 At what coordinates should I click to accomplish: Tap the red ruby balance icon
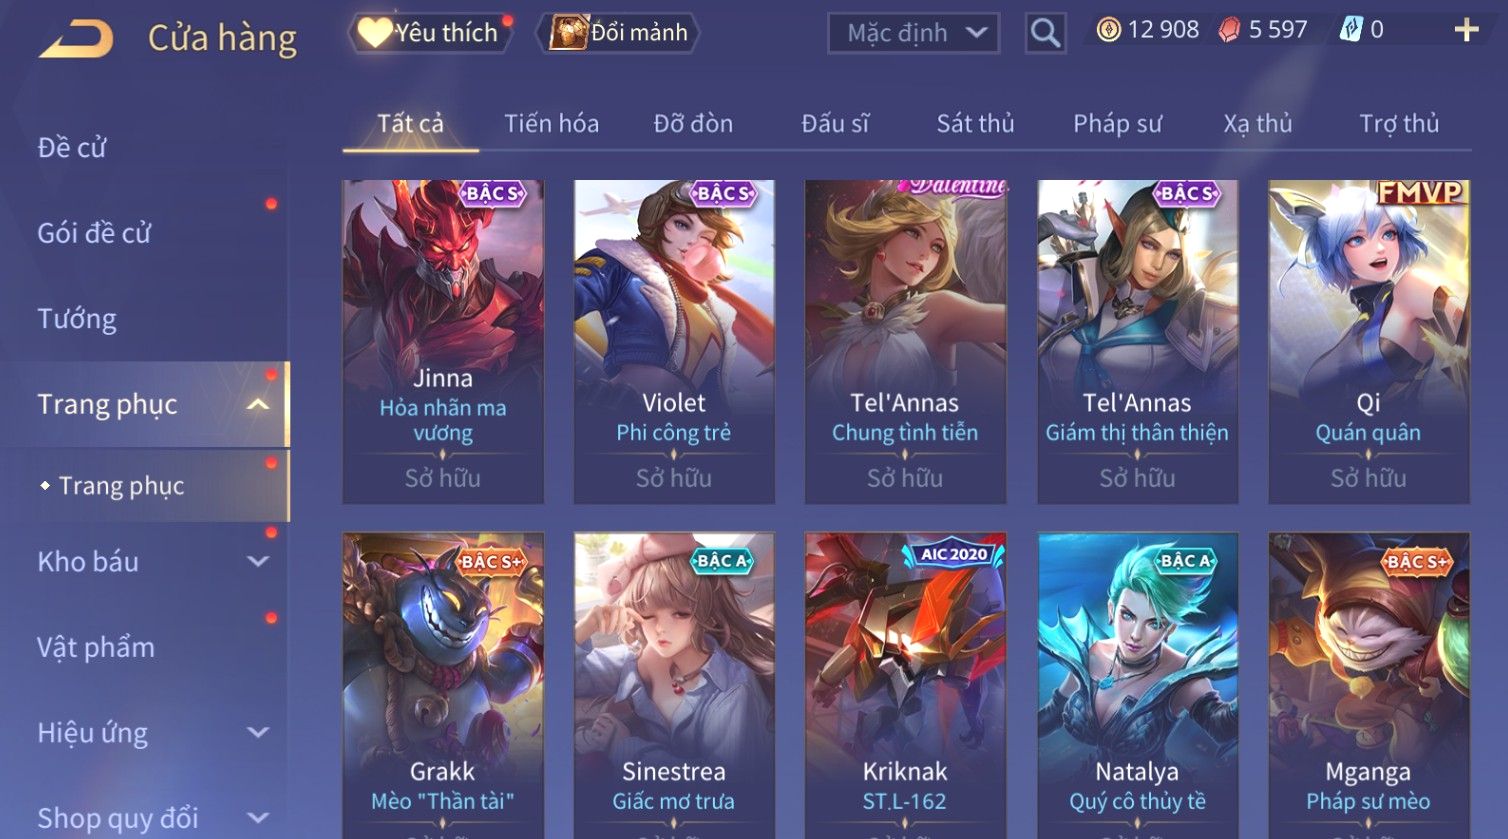[x=1229, y=30]
